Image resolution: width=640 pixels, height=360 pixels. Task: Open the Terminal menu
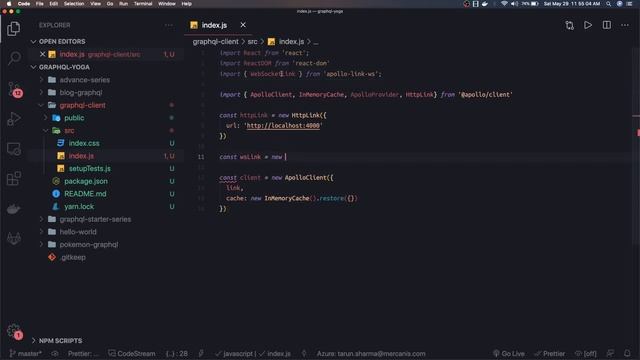(x=143, y=4)
